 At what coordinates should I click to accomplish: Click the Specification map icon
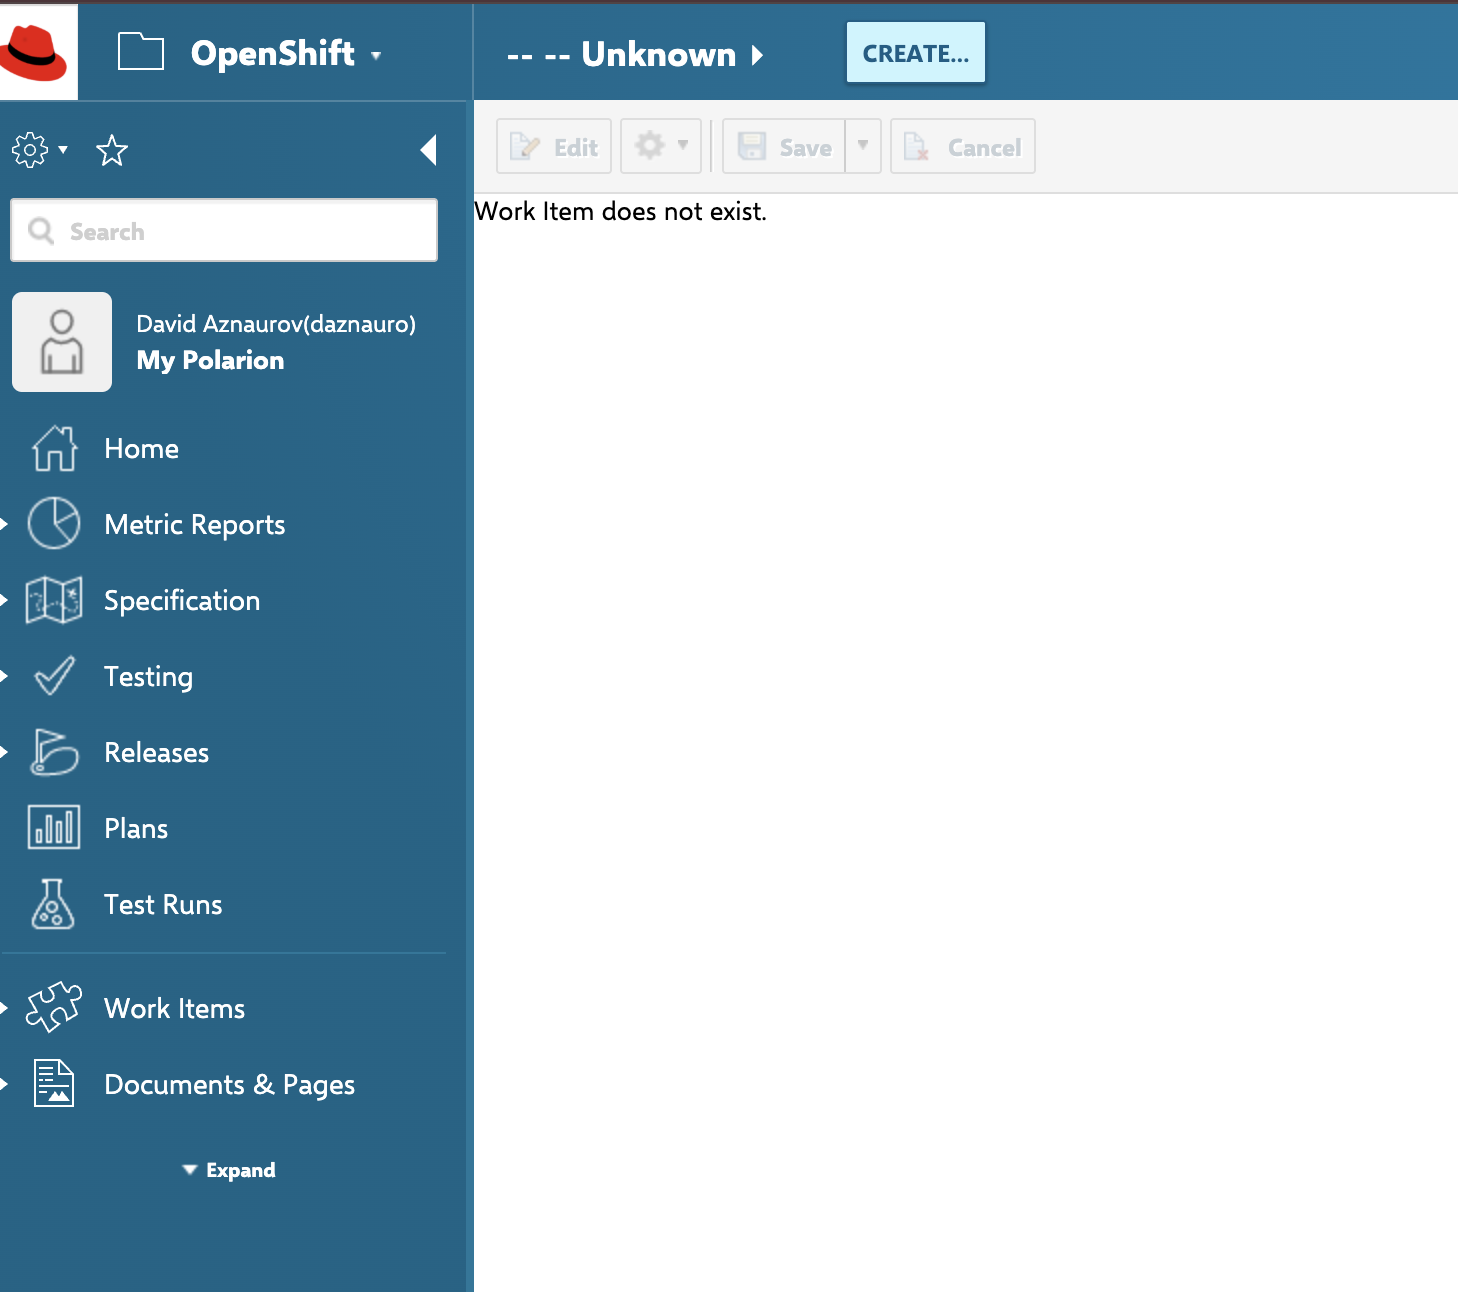[x=54, y=600]
